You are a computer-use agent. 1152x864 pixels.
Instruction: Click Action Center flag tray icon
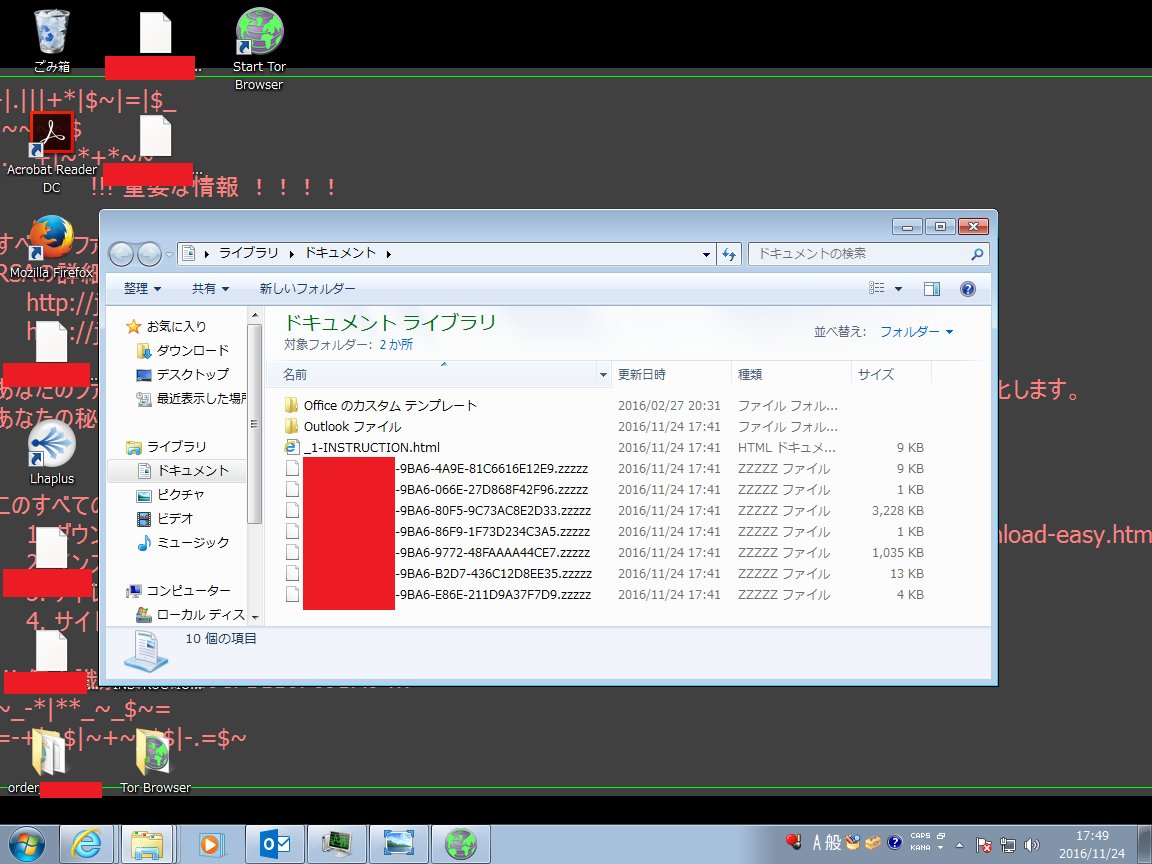click(x=984, y=845)
